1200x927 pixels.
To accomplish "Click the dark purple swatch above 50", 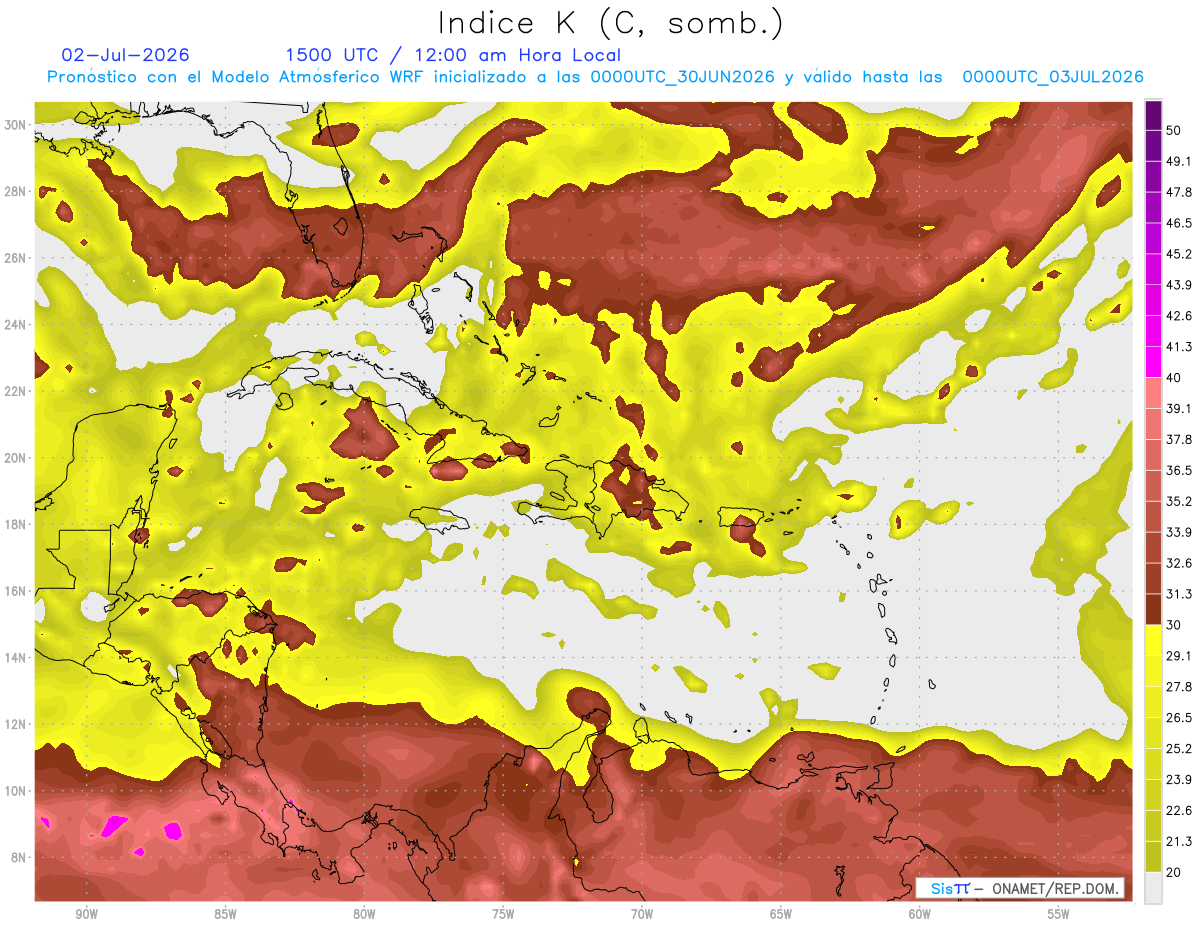I will [x=1153, y=116].
